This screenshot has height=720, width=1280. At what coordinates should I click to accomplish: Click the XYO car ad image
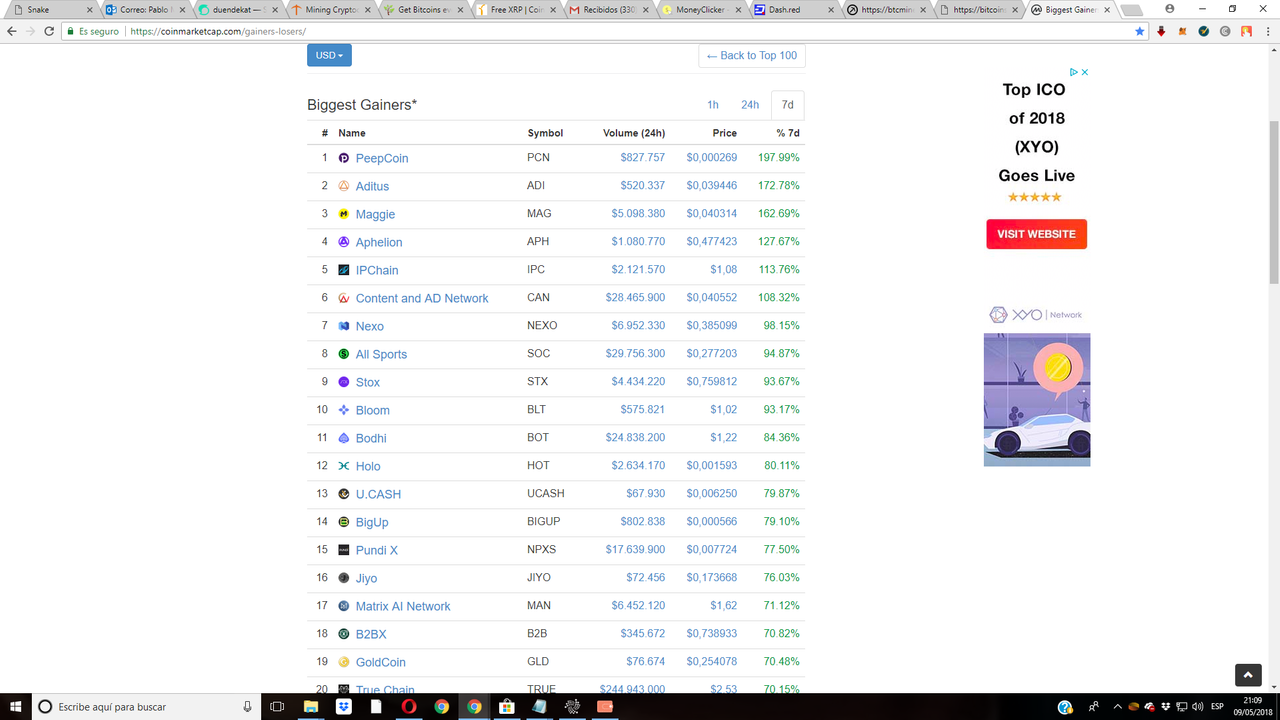click(1037, 399)
